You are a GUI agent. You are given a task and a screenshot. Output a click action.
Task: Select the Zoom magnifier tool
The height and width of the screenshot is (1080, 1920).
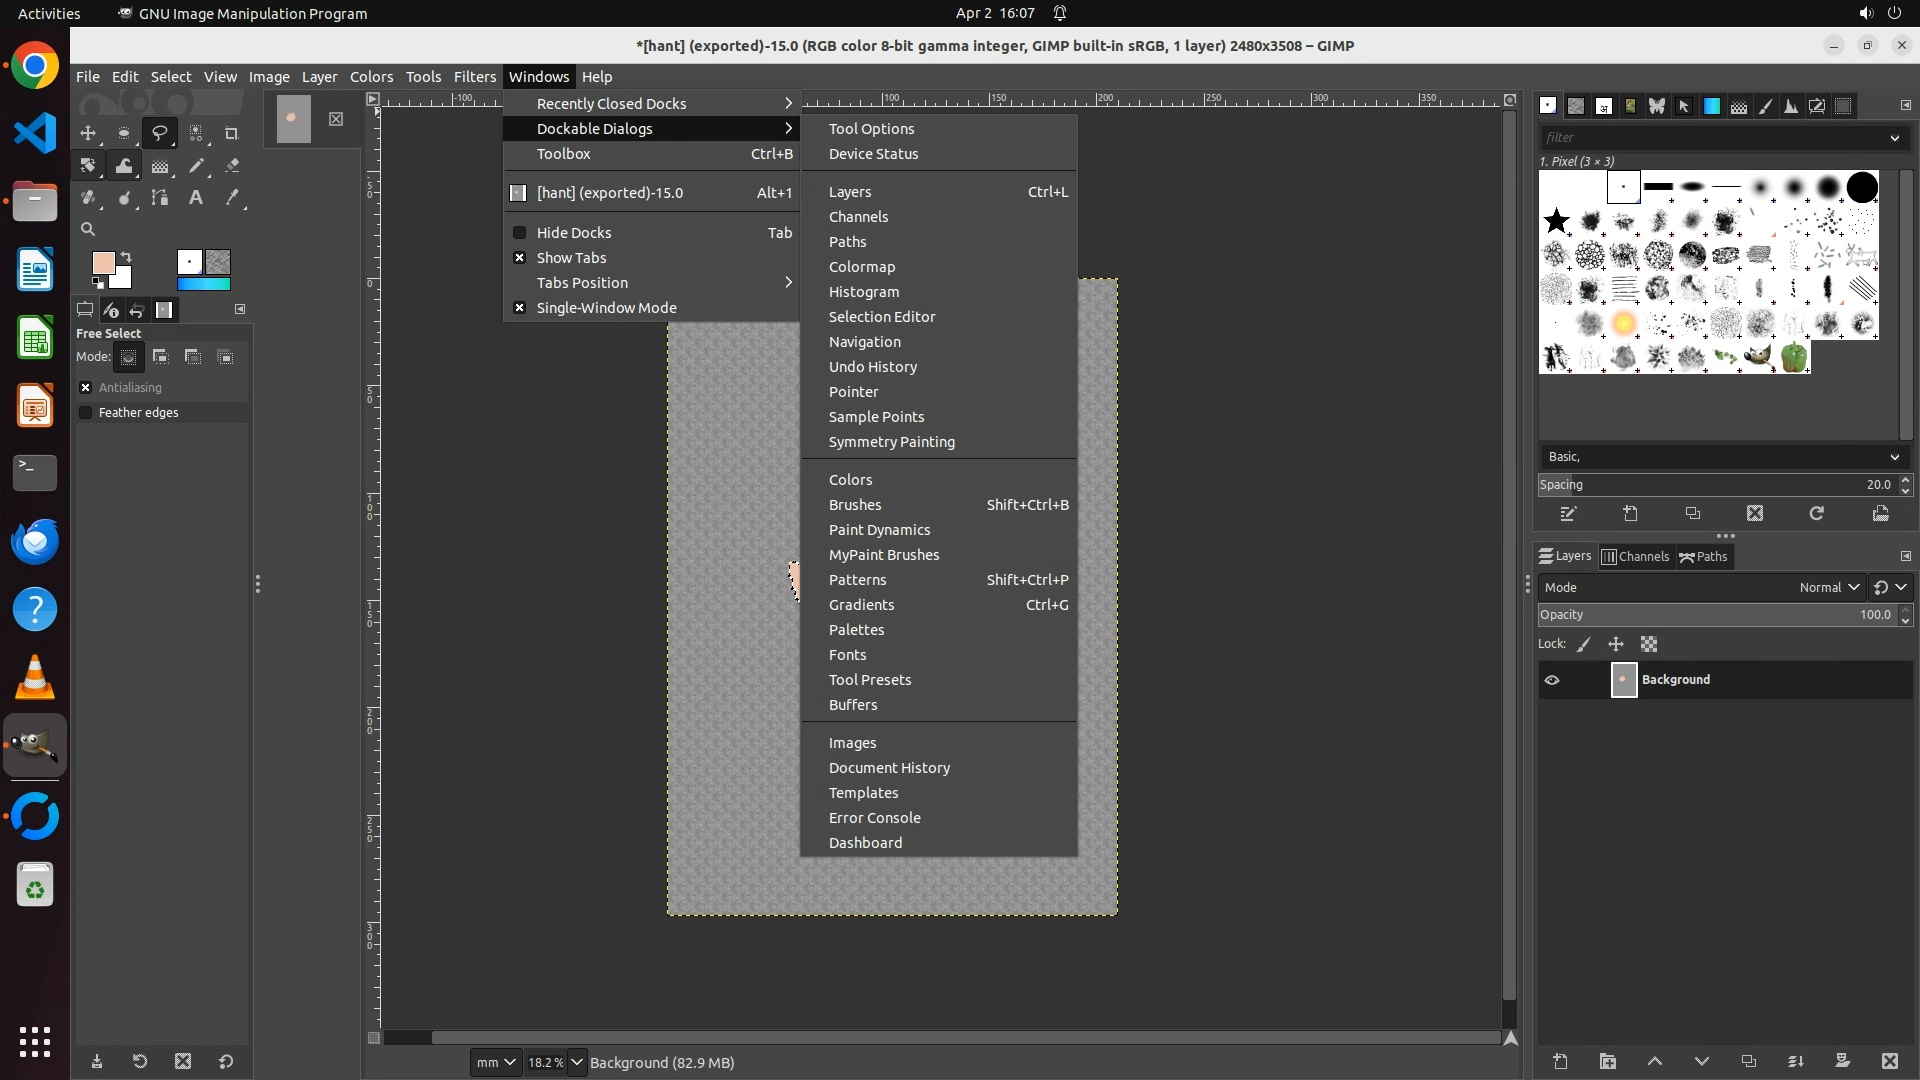point(88,229)
